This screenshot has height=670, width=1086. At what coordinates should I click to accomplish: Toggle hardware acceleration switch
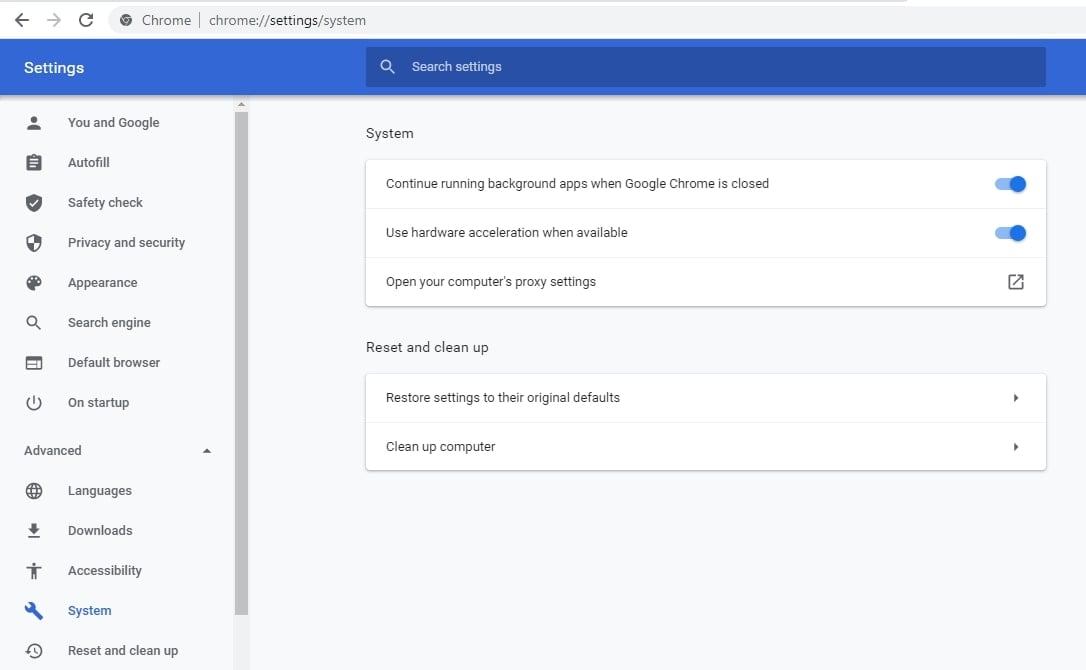pos(1010,233)
